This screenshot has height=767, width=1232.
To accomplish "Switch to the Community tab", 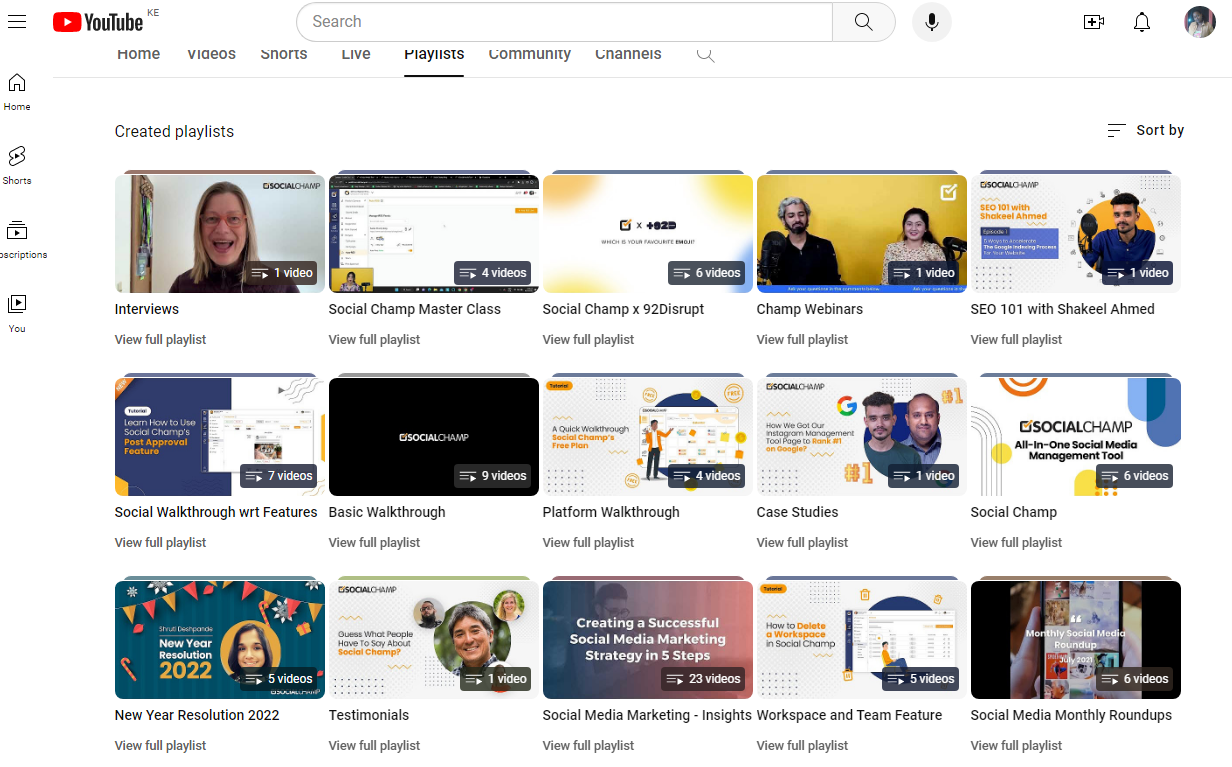I will 530,54.
